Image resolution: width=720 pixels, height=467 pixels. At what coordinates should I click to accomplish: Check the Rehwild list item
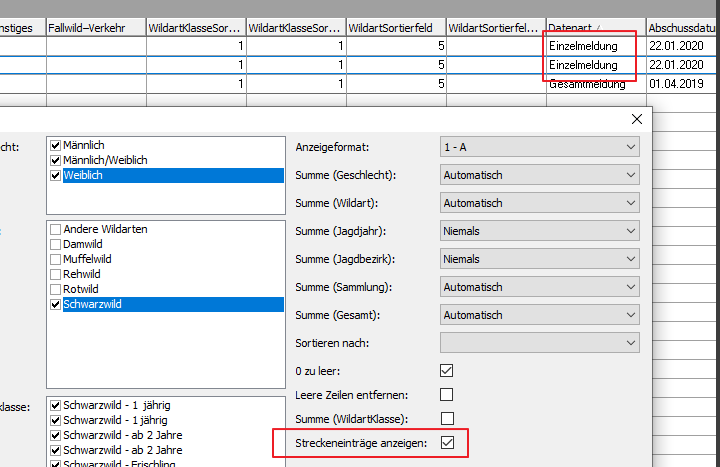point(56,274)
